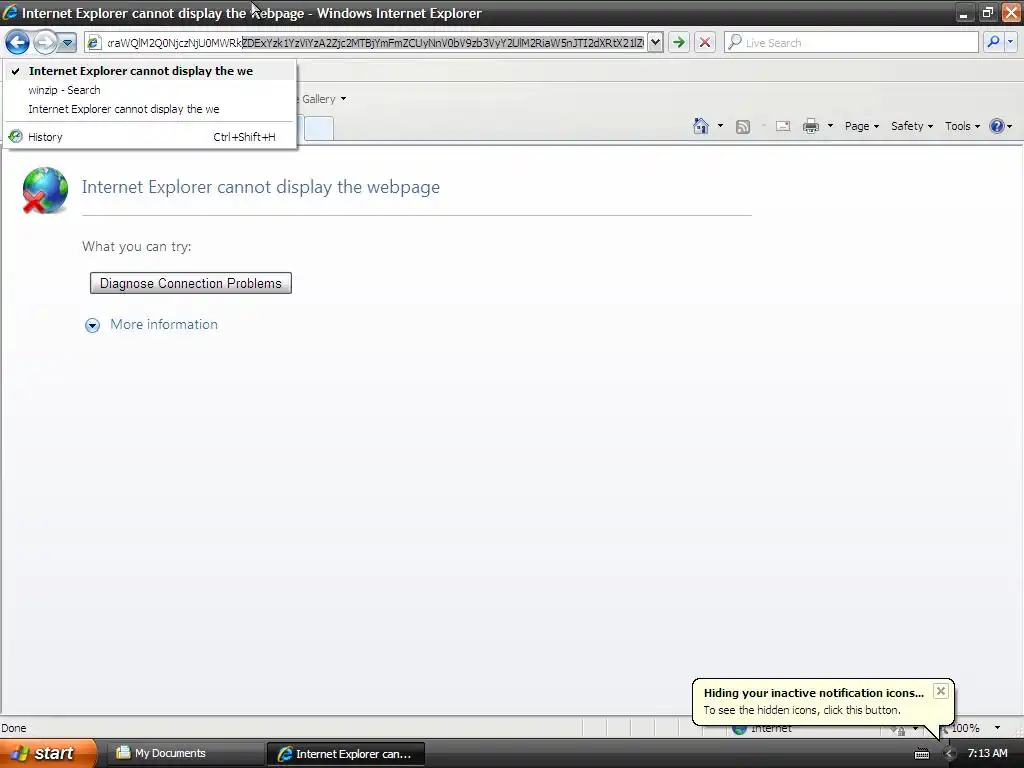Open a new tab with the blank tab button
1024x768 pixels.
tap(319, 128)
